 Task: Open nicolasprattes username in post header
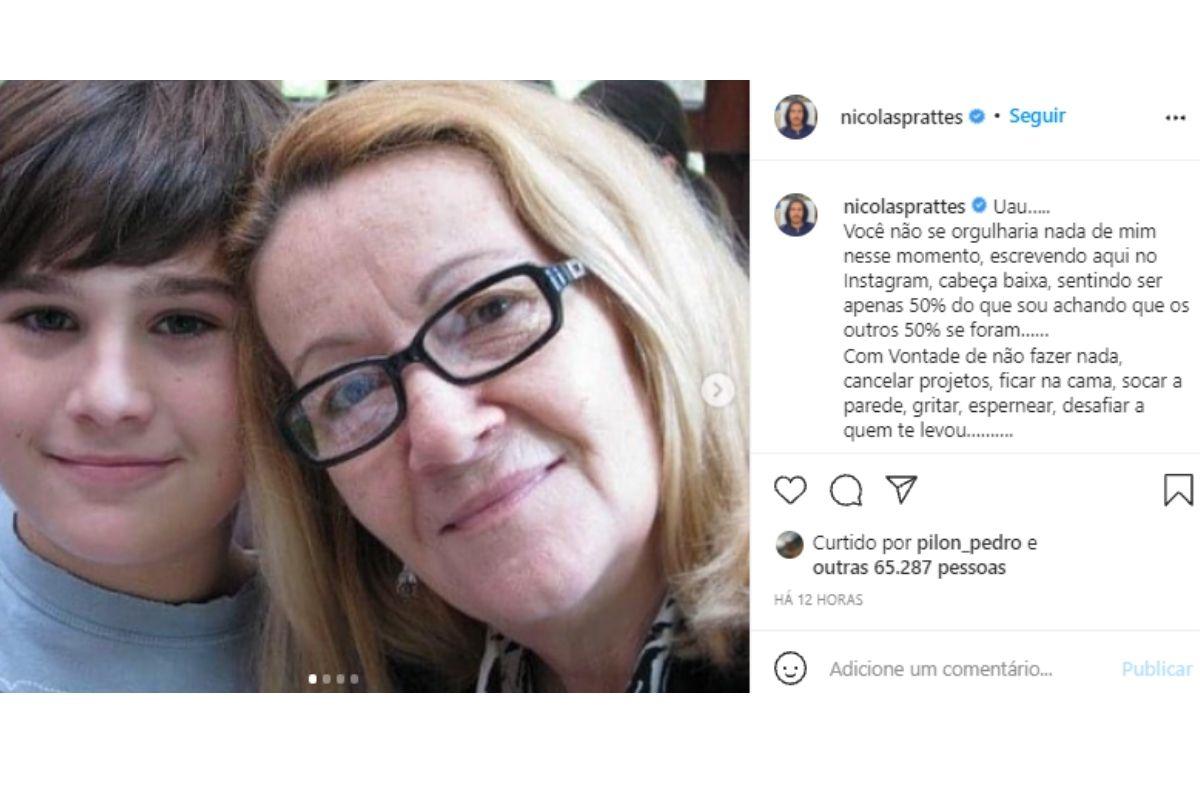904,117
